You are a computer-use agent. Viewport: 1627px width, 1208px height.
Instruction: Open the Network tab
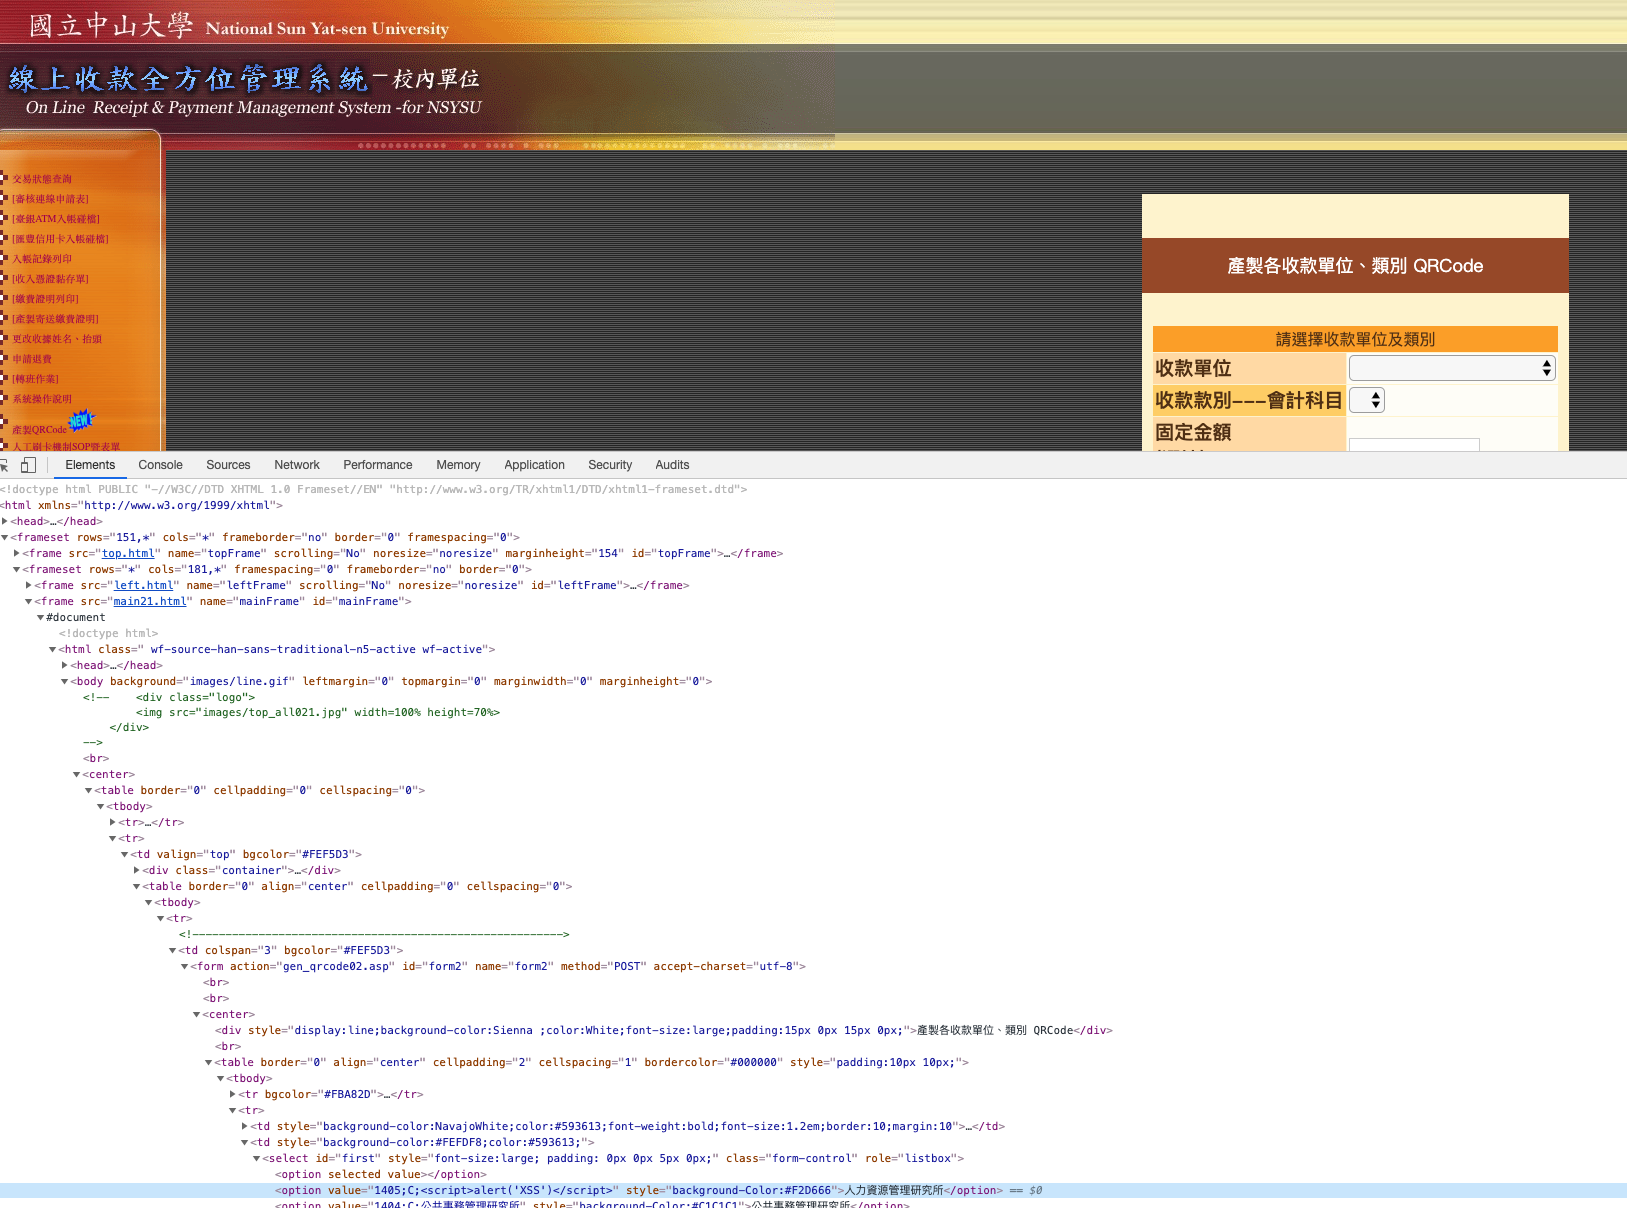point(297,465)
